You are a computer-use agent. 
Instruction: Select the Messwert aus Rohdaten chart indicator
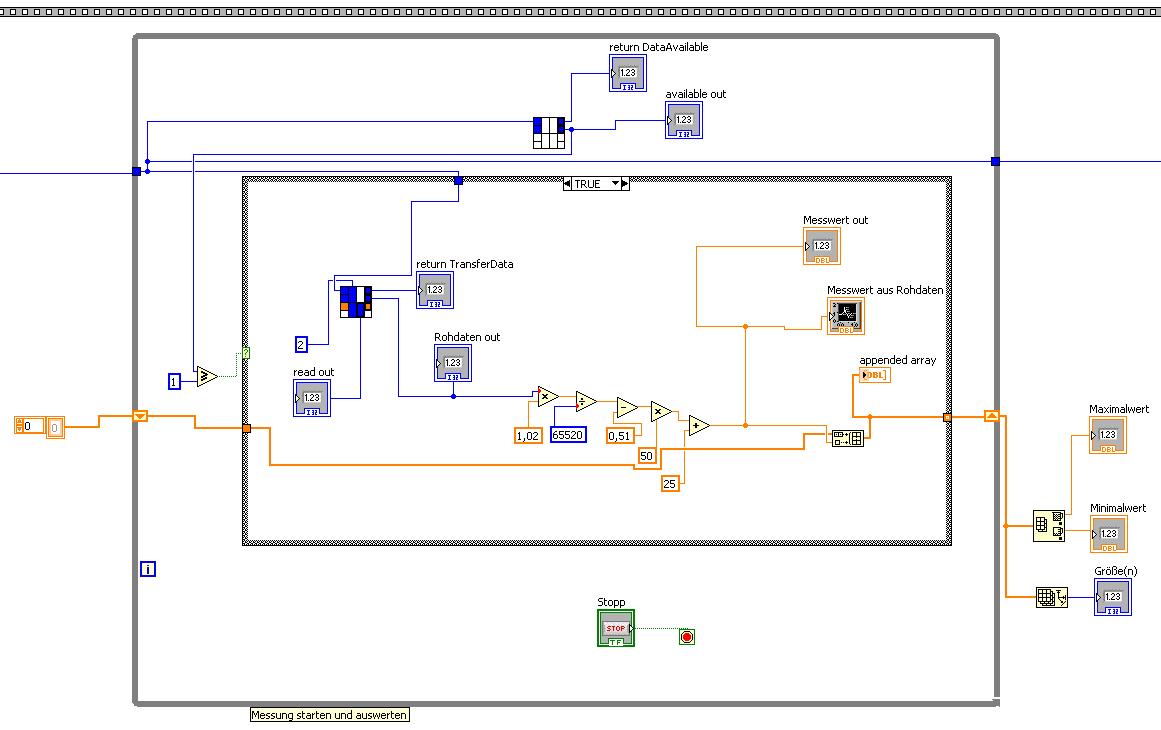(x=846, y=316)
